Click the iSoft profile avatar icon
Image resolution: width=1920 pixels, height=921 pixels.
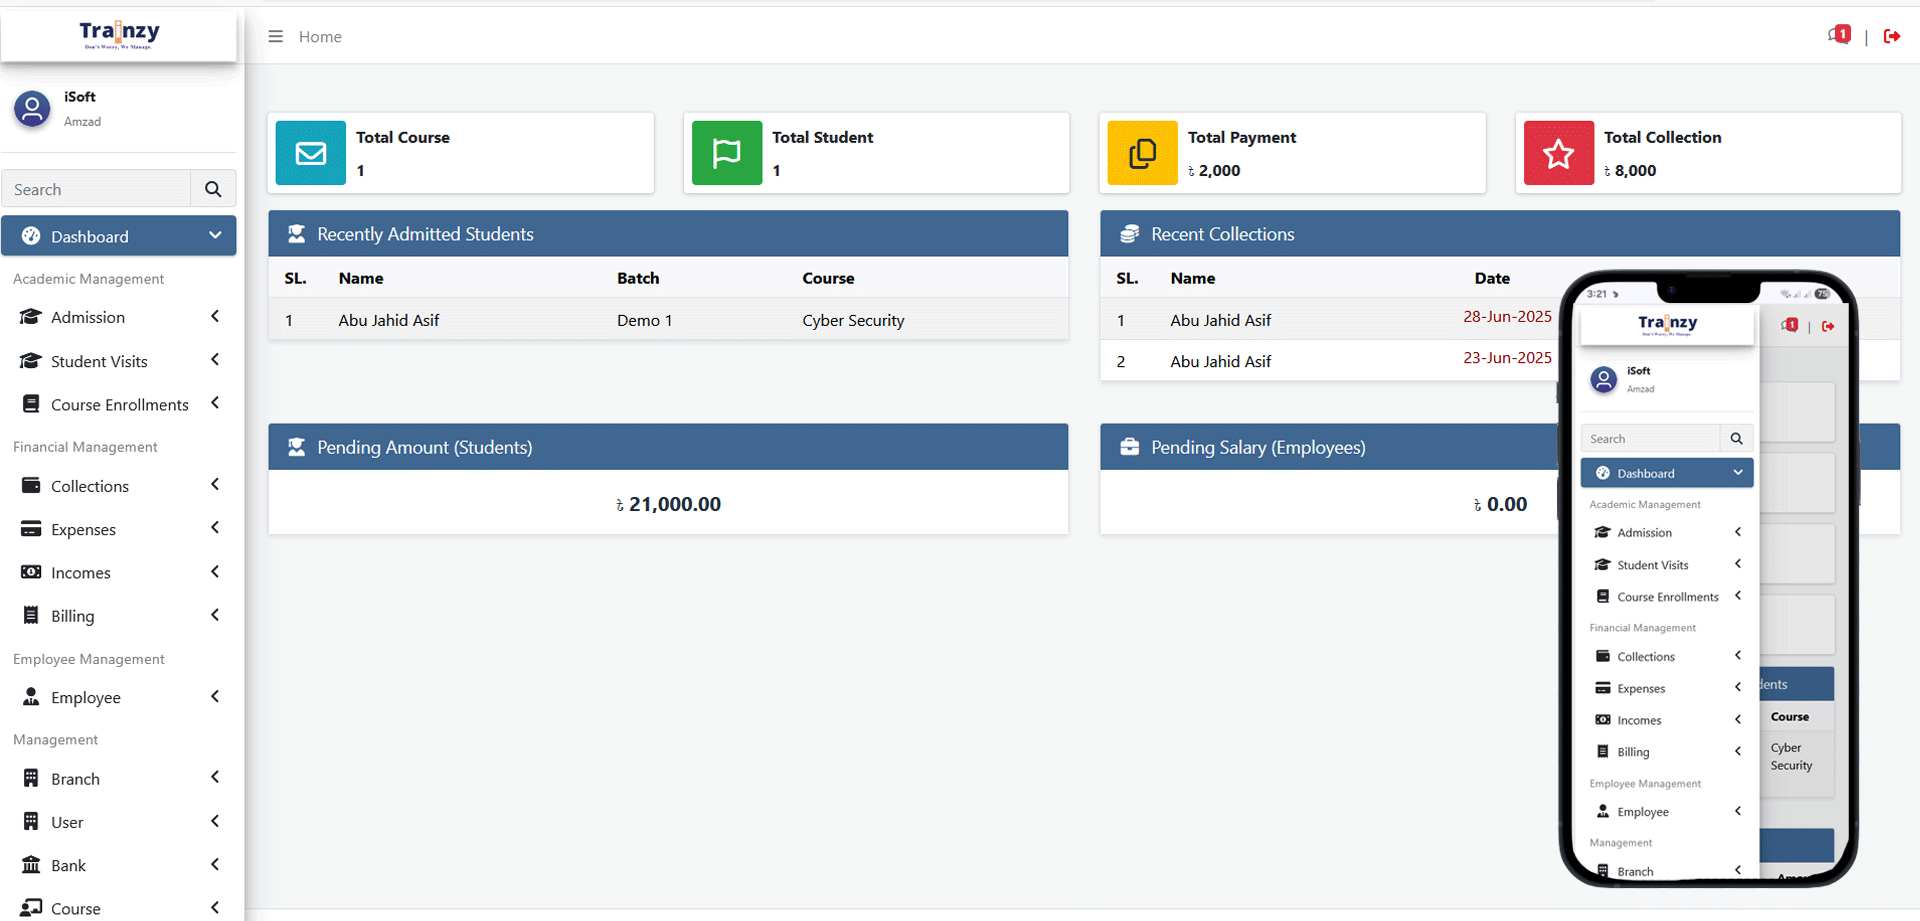point(31,109)
